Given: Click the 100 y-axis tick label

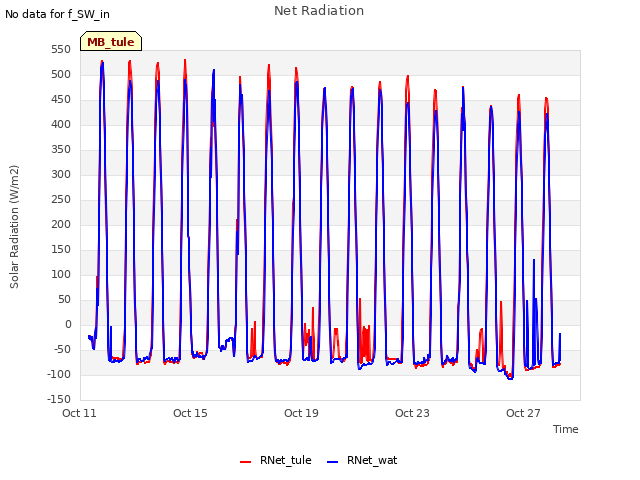Looking at the screenshot, I should pos(61,274).
